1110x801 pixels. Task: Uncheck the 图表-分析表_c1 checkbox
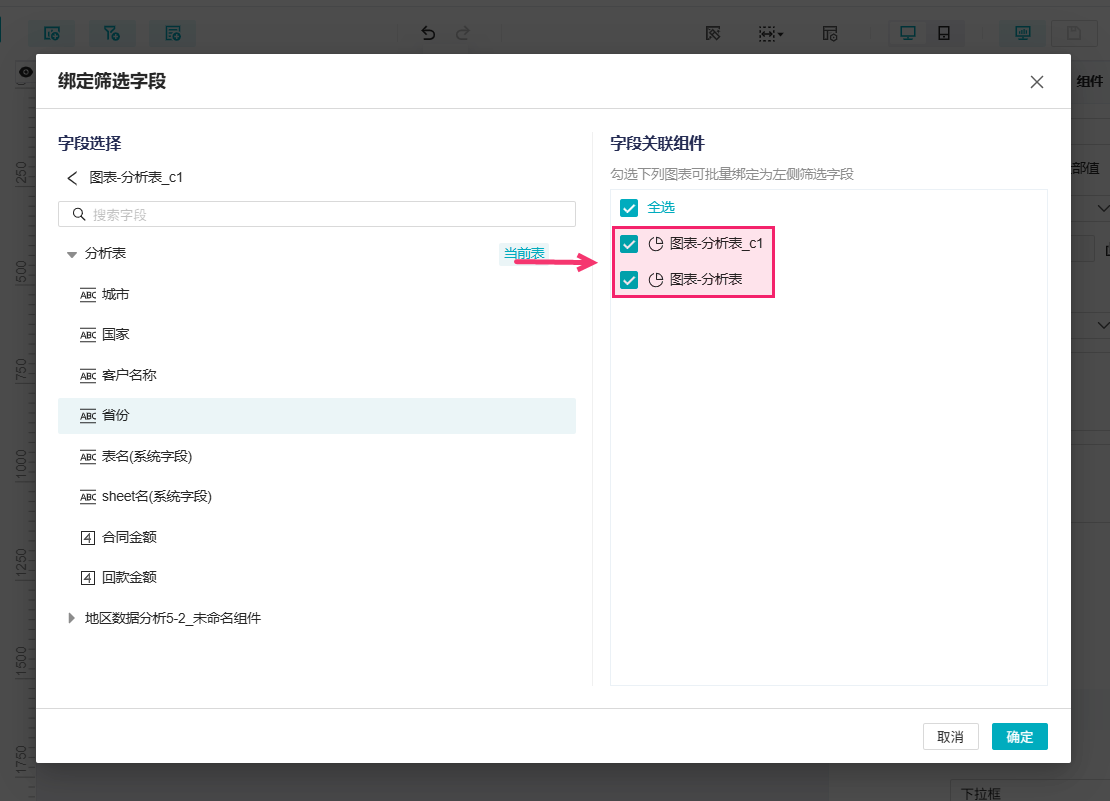[629, 244]
